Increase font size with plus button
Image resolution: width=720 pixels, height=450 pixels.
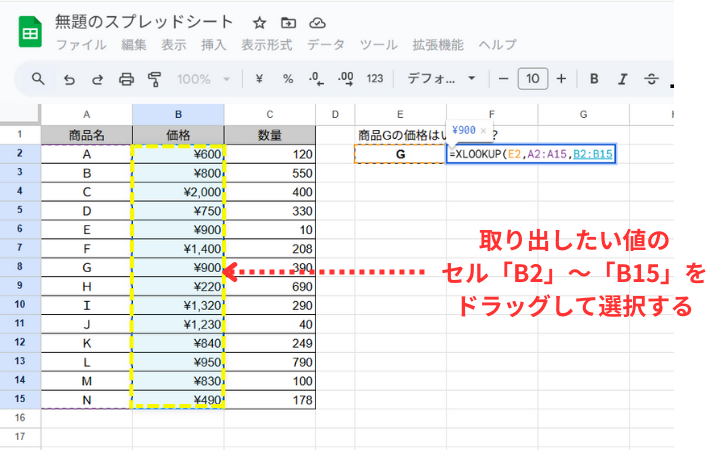[561, 79]
